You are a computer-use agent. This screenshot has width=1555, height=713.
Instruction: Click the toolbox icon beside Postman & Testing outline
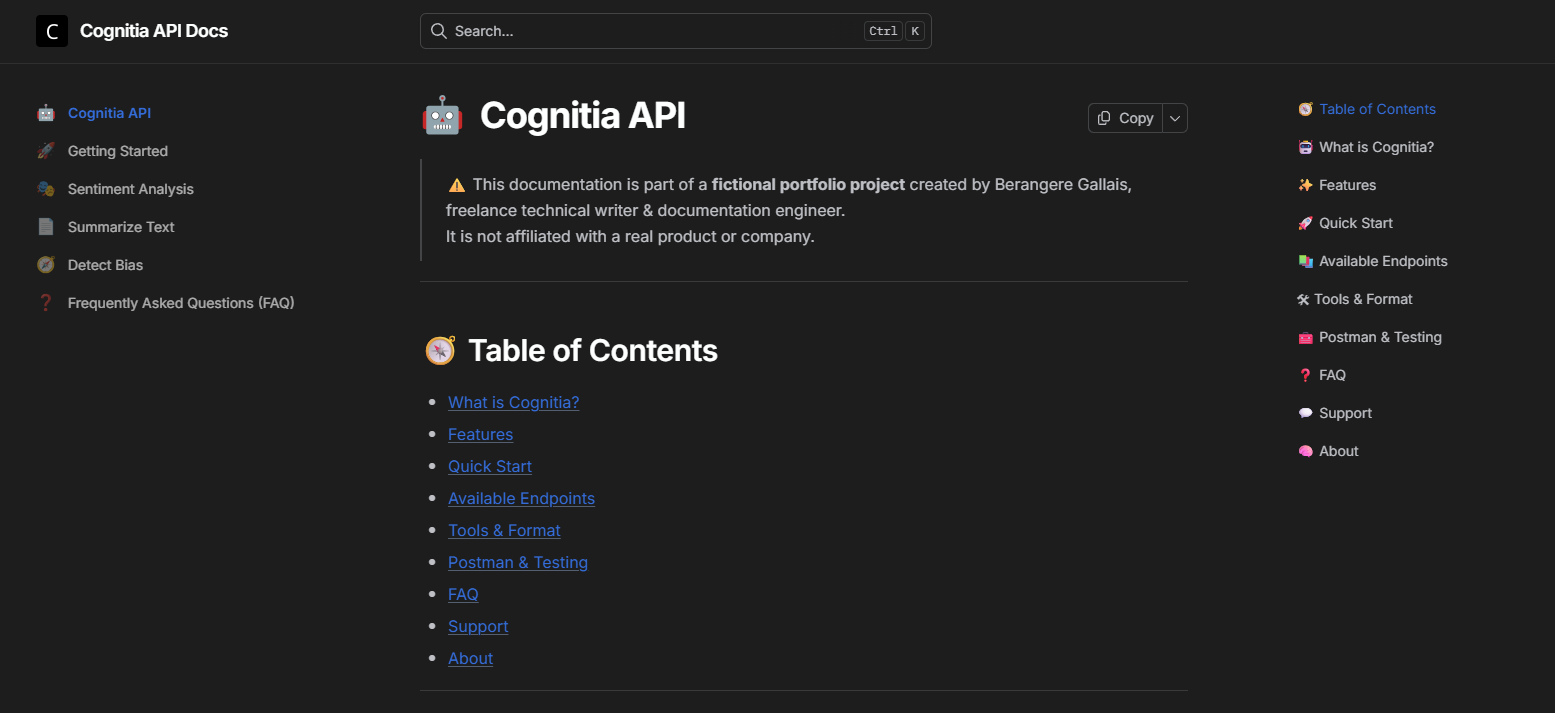(1305, 337)
